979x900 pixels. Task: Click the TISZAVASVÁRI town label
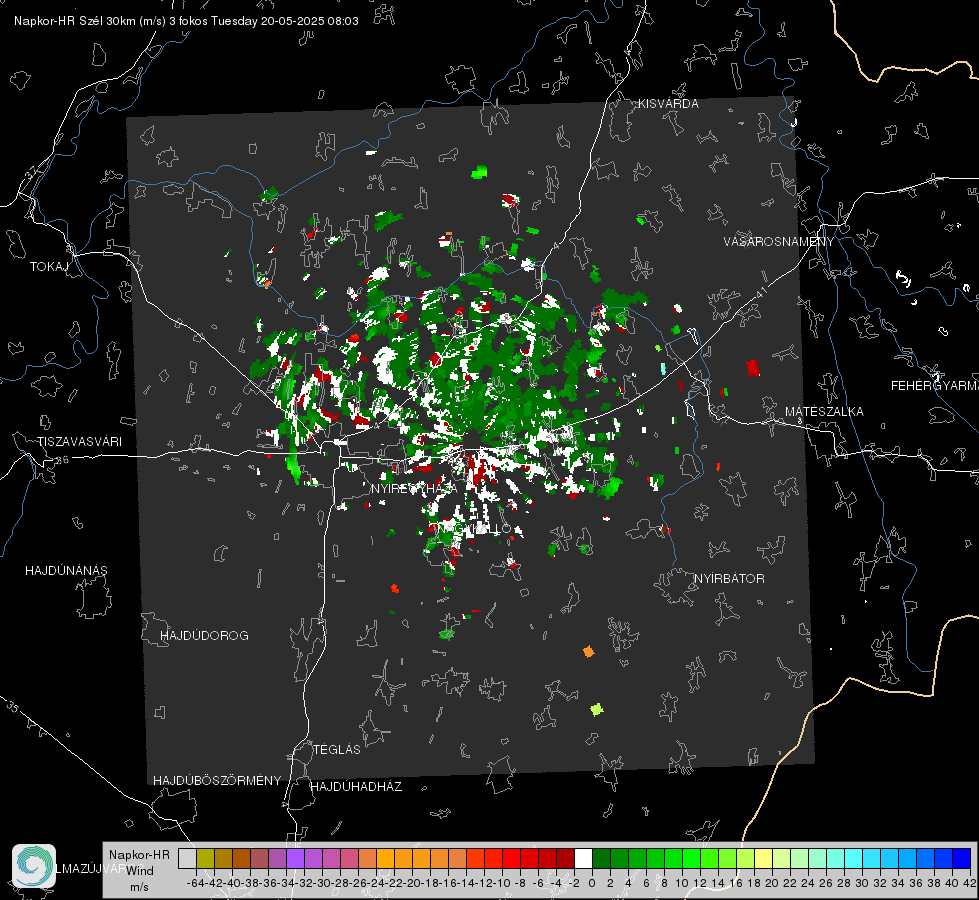click(79, 442)
